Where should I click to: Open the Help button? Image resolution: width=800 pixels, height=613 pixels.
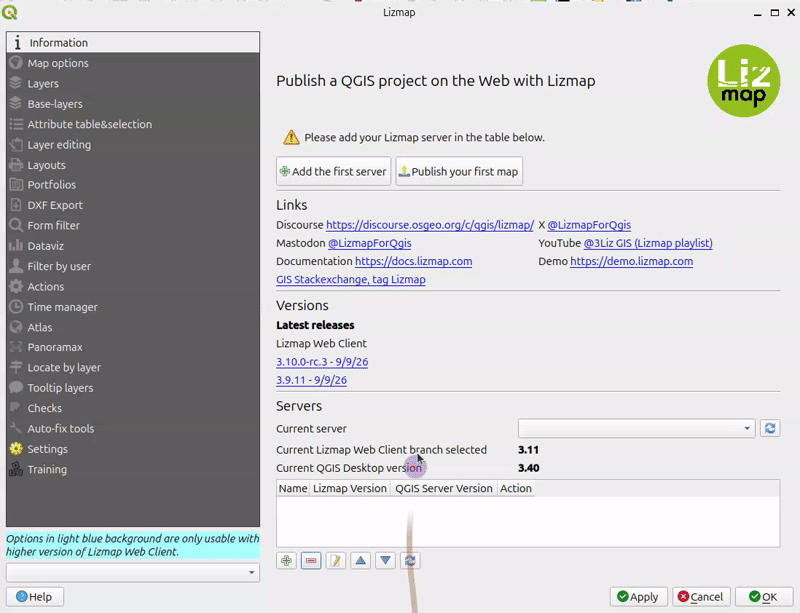(35, 597)
